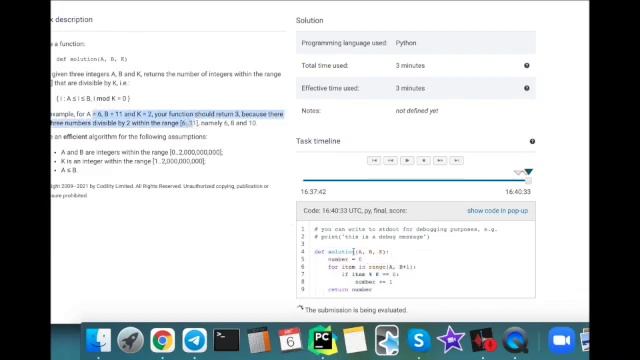The height and width of the screenshot is (360, 640).
Task: Click the 16:40:33 end time label
Action: [x=518, y=192]
